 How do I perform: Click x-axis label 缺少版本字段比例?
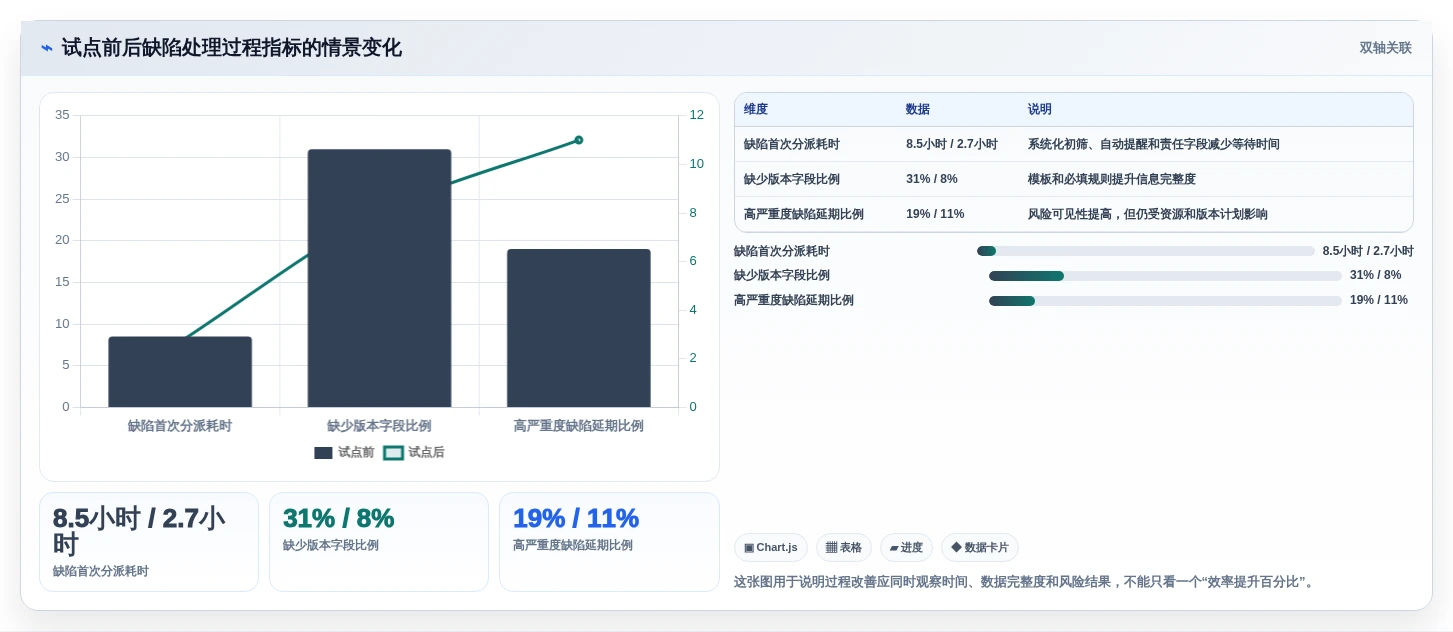(x=379, y=426)
